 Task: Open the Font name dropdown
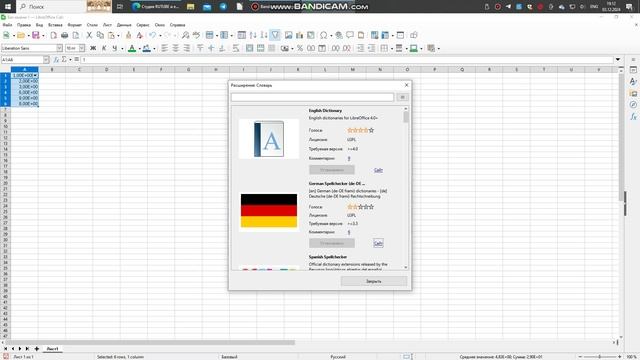tap(60, 48)
